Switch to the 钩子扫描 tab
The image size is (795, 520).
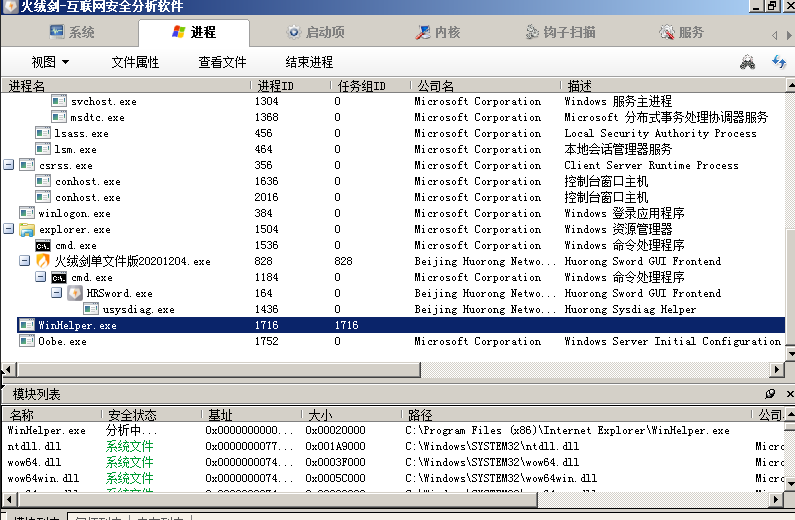[x=560, y=32]
